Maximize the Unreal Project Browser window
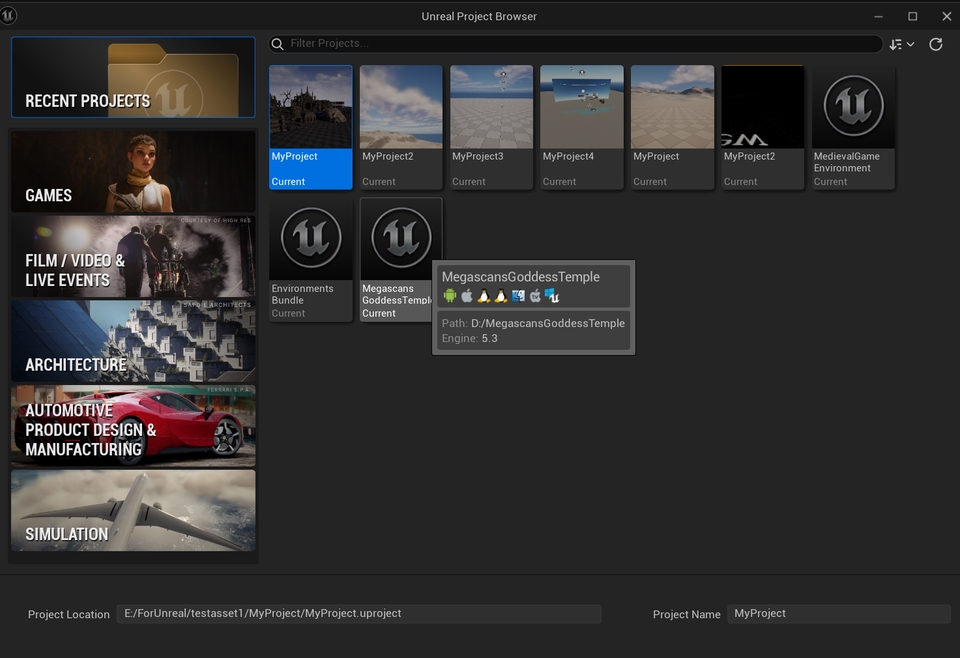960x658 pixels. coord(912,17)
